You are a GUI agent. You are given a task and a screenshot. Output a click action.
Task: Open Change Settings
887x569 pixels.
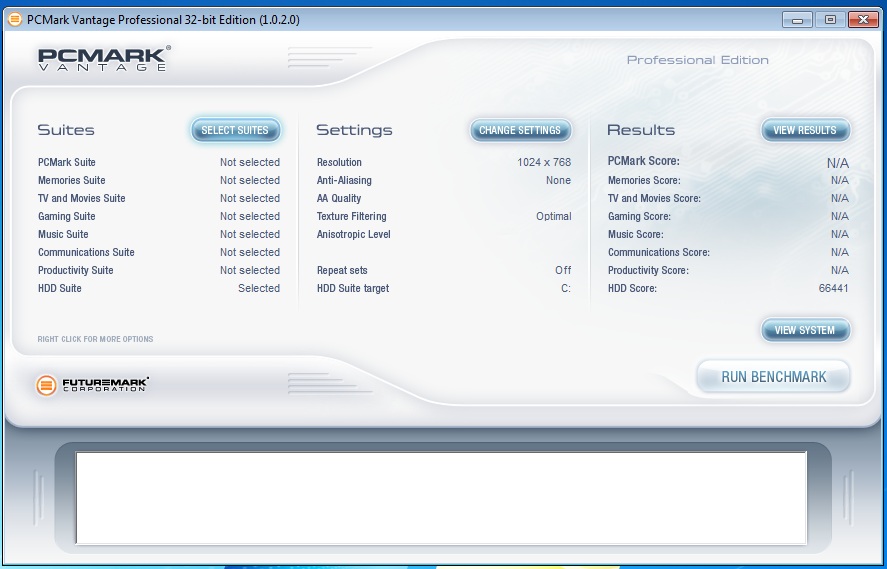520,130
